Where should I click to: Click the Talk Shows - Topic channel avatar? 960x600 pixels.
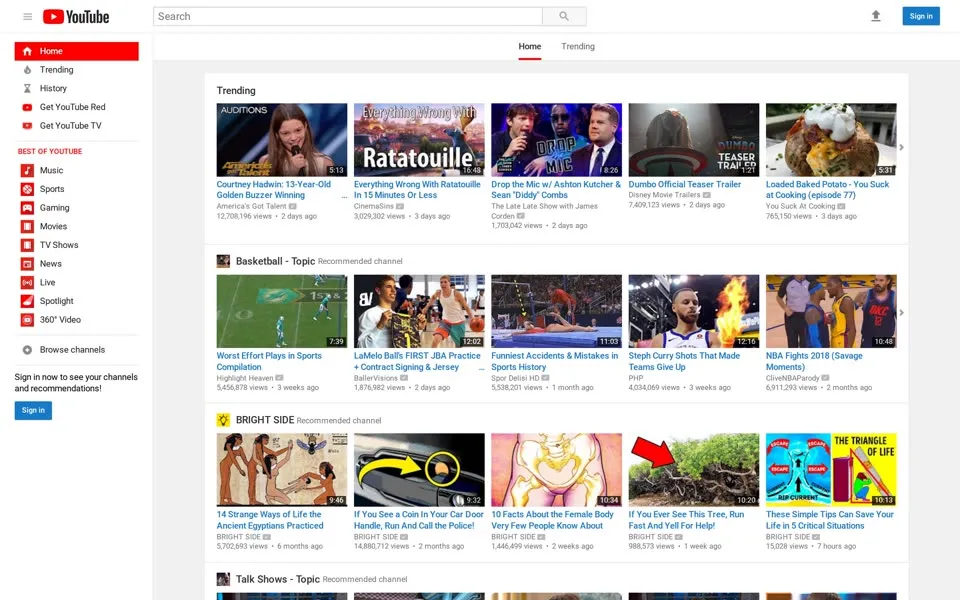pyautogui.click(x=223, y=579)
